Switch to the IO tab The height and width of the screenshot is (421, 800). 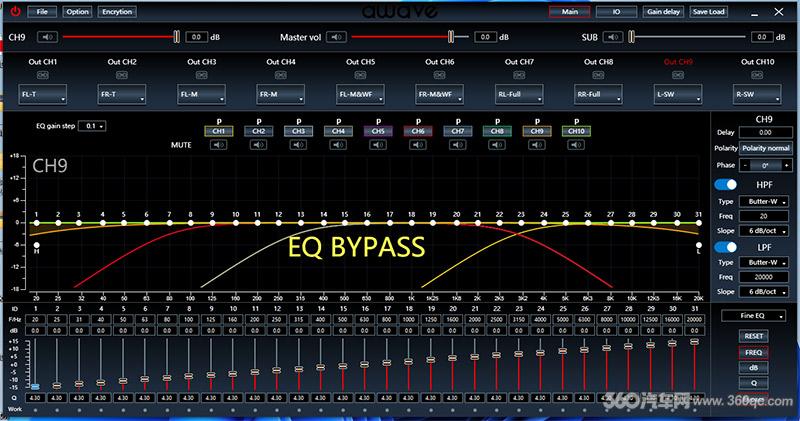(x=616, y=12)
